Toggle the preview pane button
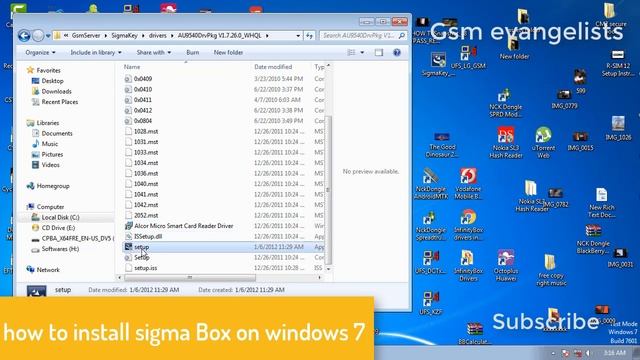The width and height of the screenshot is (640, 360). click(x=379, y=53)
